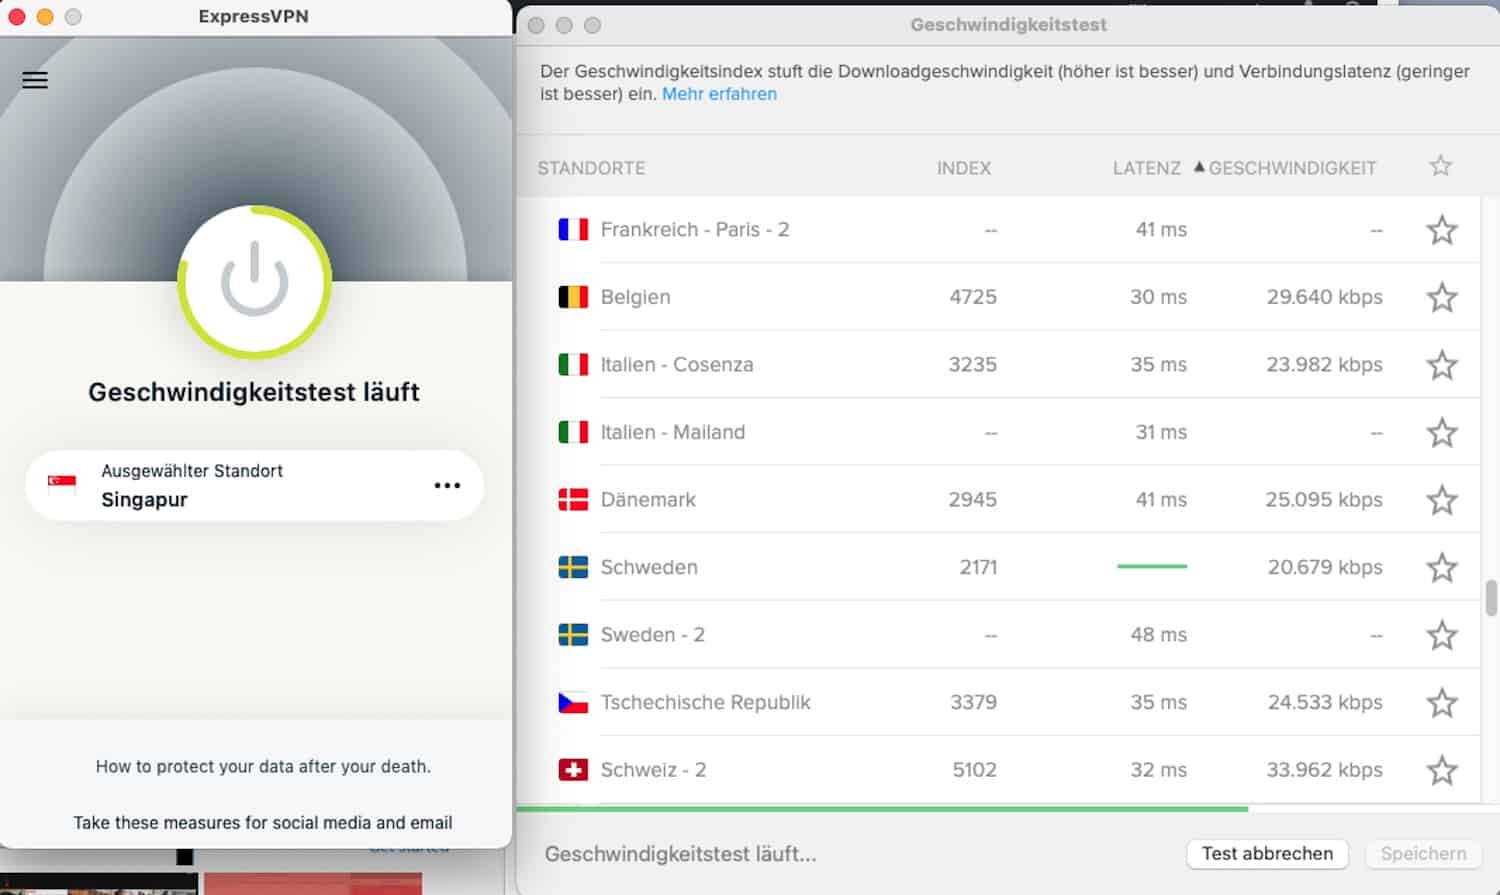This screenshot has width=1500, height=895.
Task: Click the Czech Republic flag icon
Action: [x=573, y=702]
